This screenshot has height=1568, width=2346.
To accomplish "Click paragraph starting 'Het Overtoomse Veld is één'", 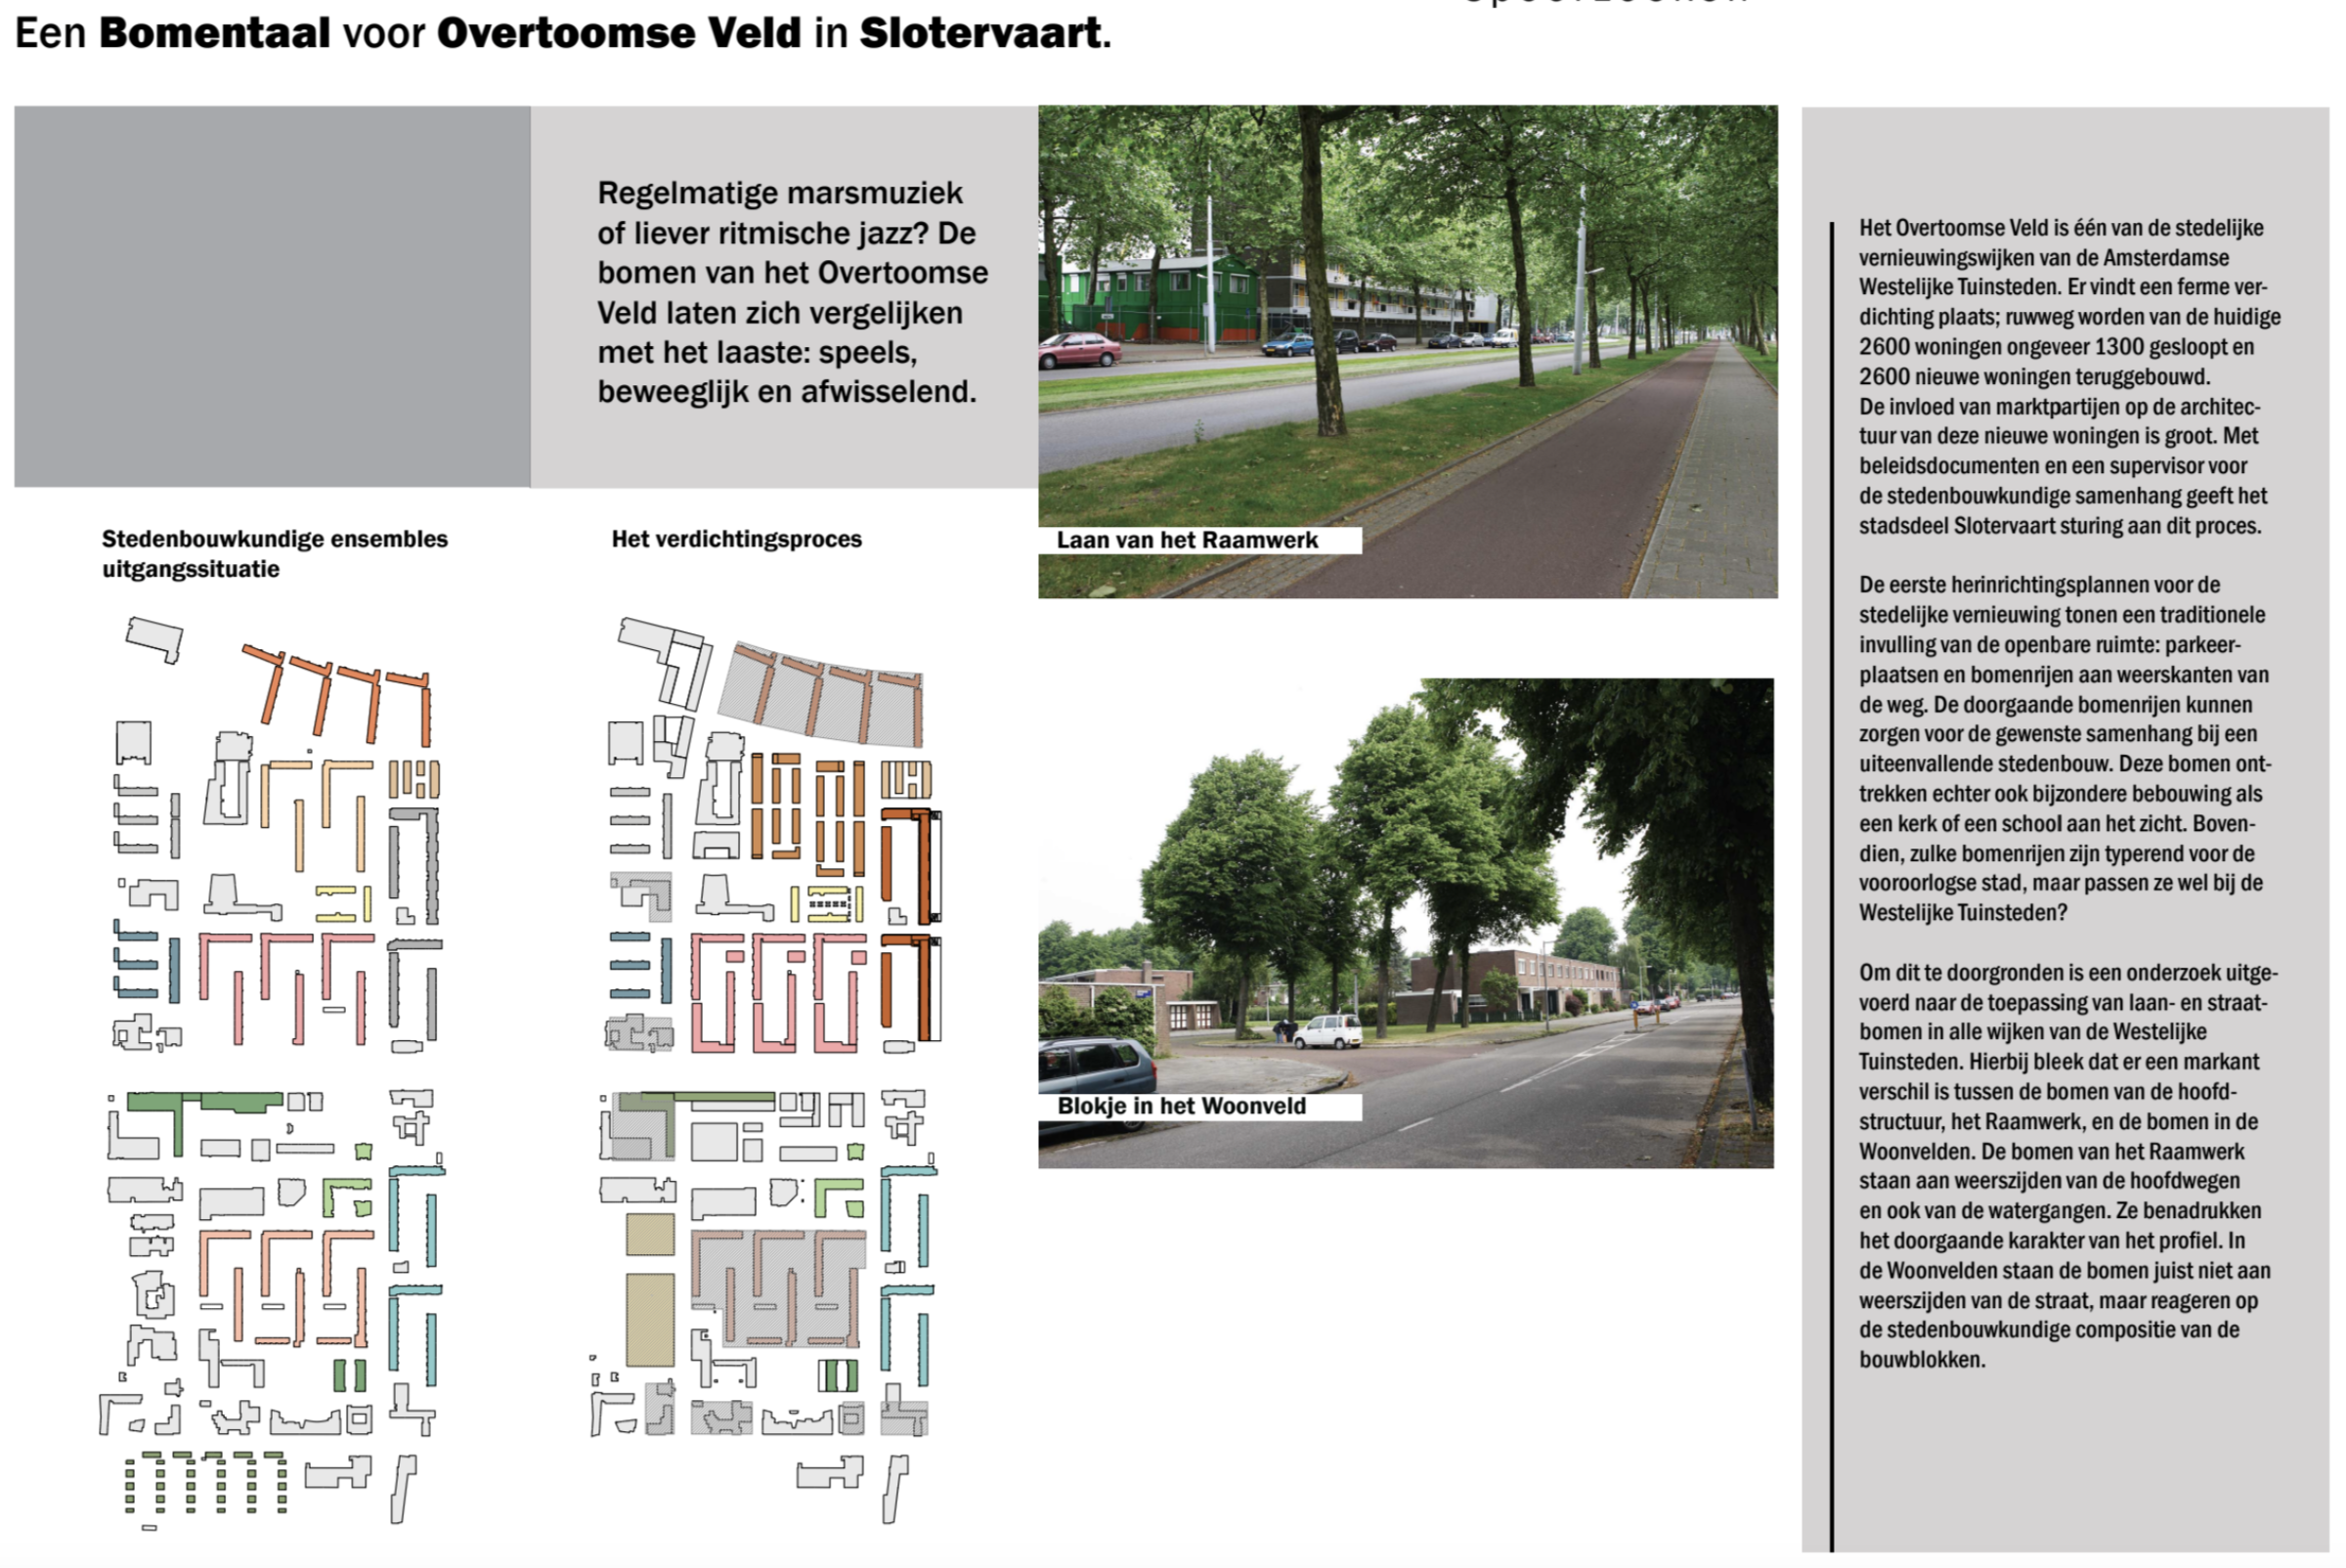I will 2069,377.
